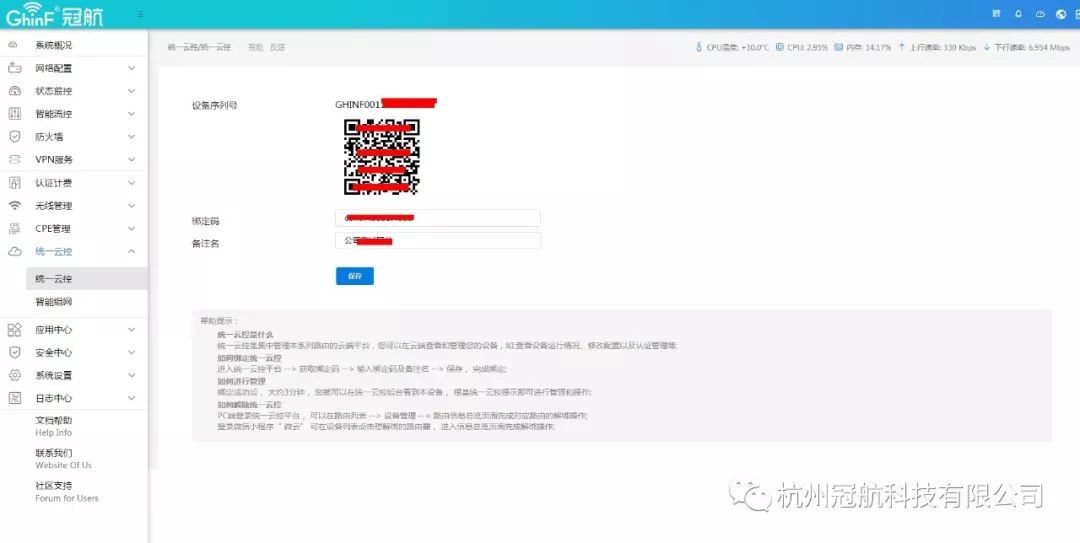The image size is (1080, 543).
Task: Click the 应用中心 grid icon
Action: pos(14,329)
